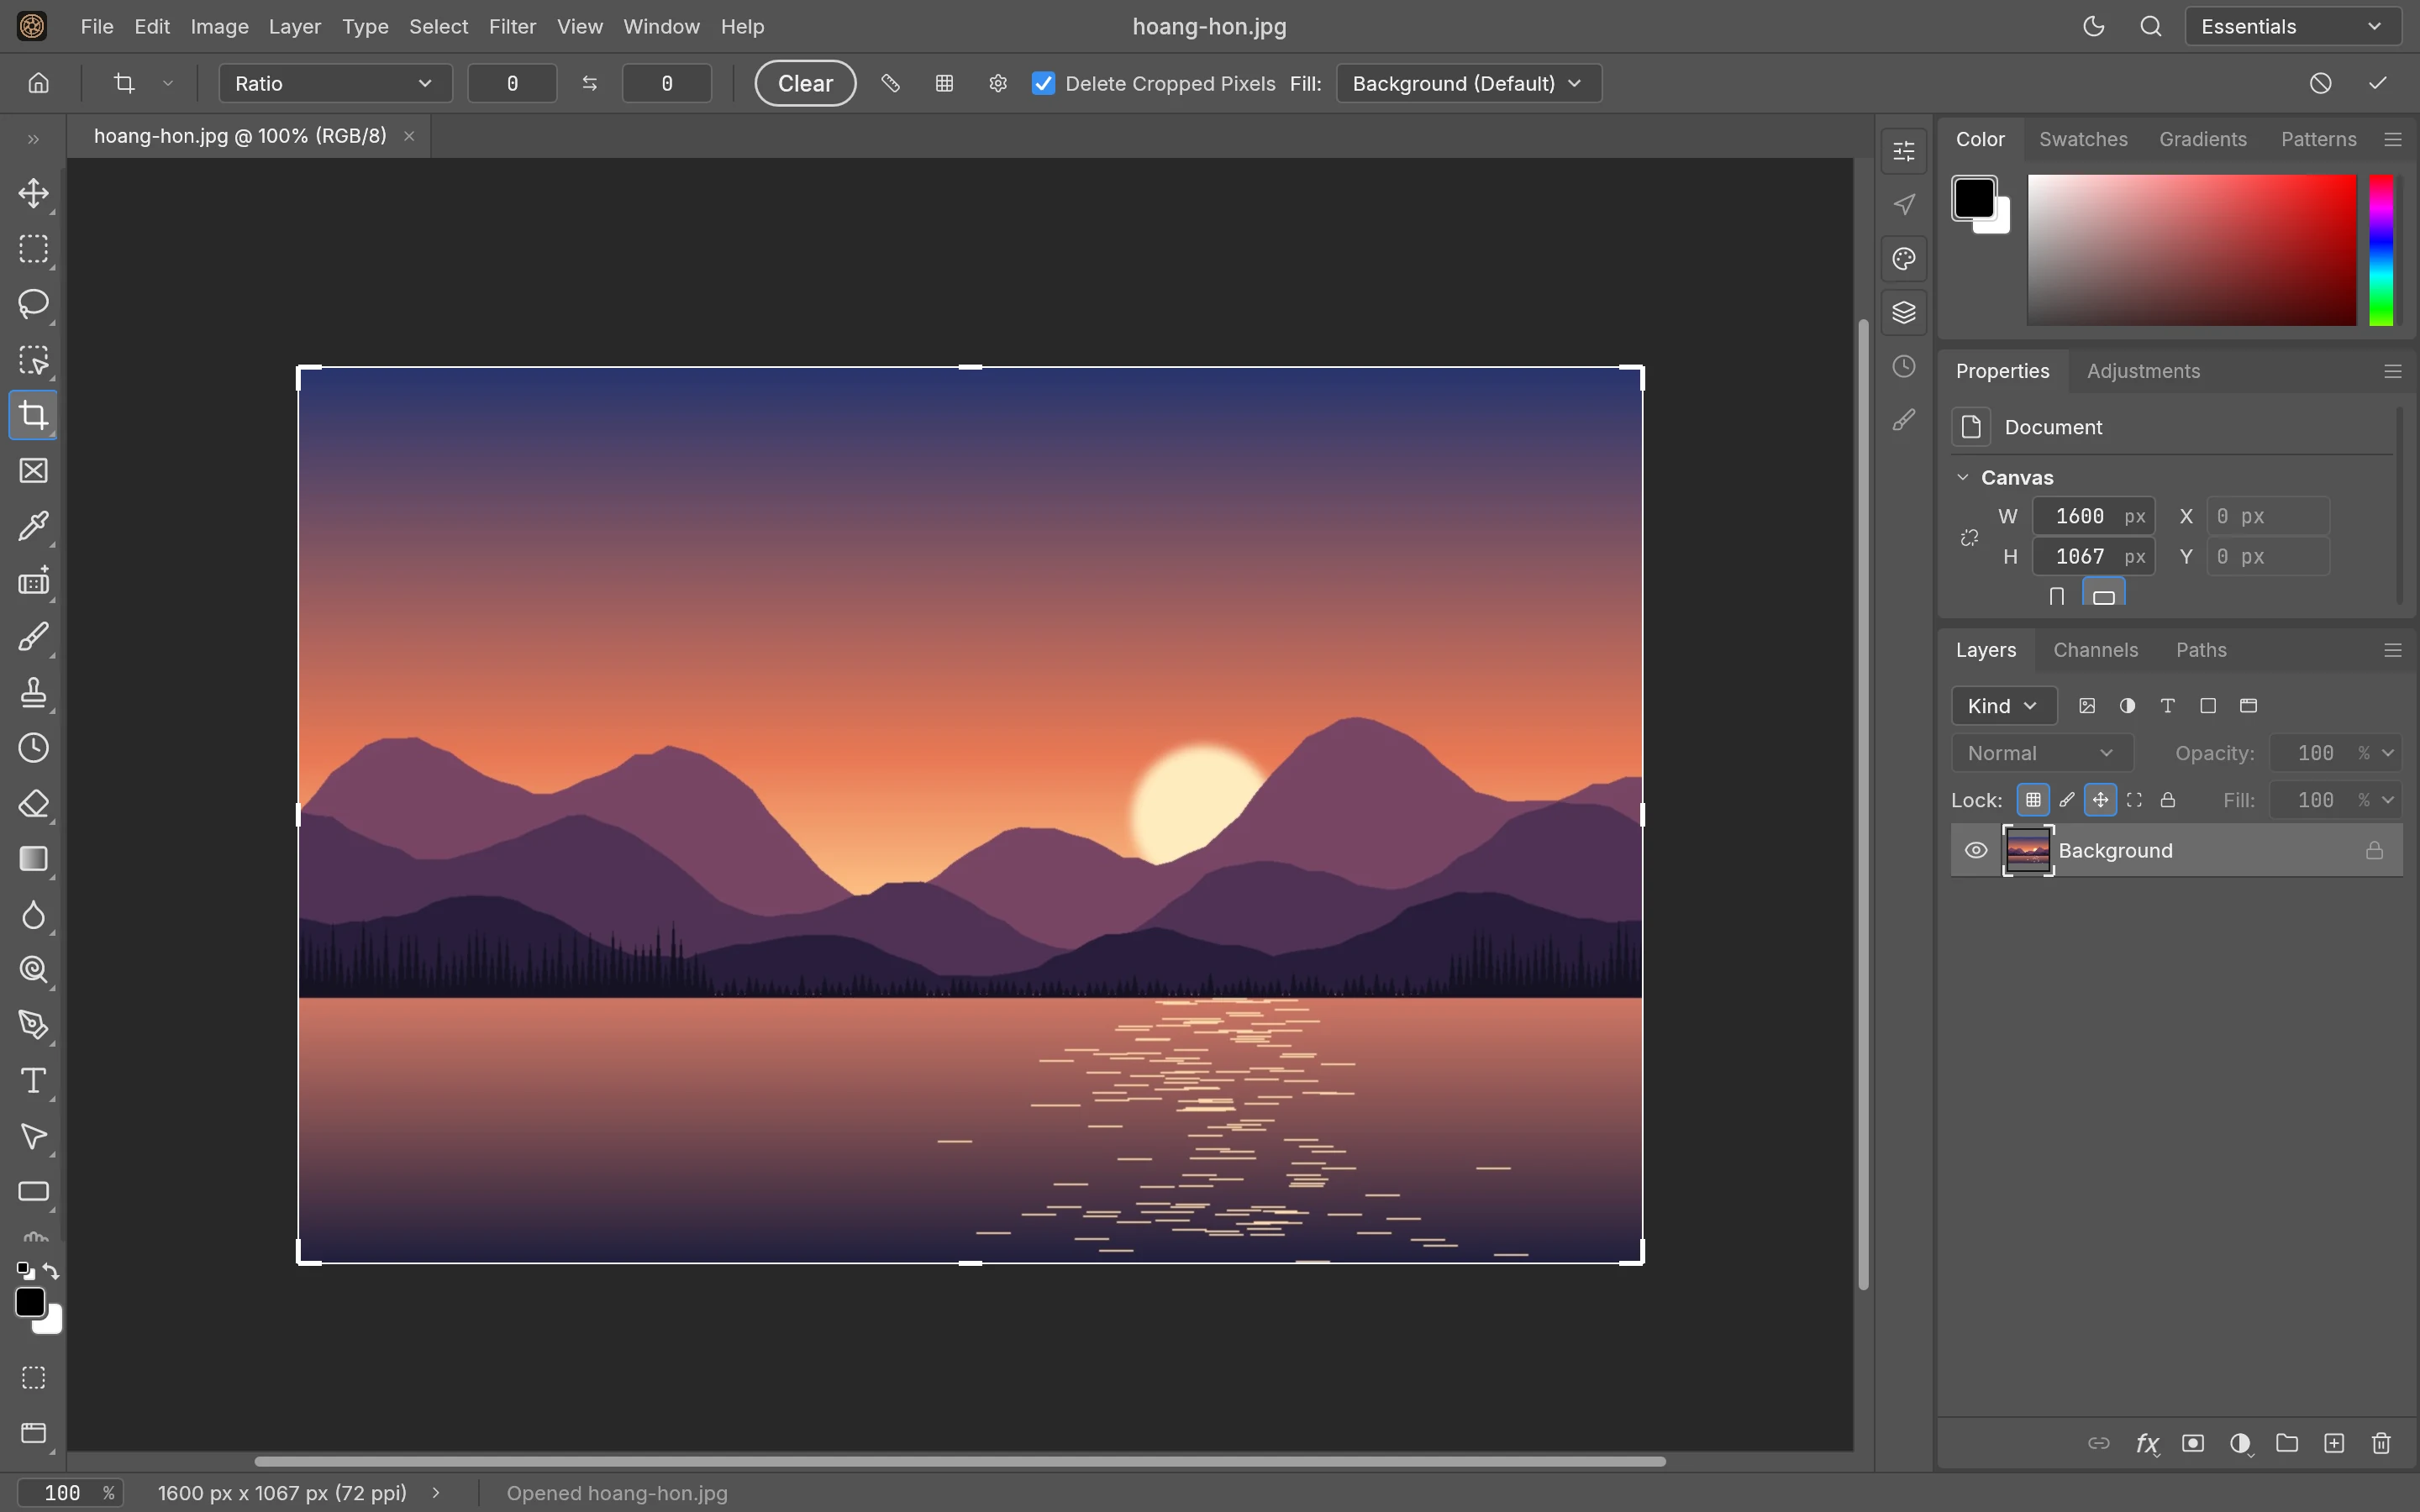Select the Lasso tool

pos(34,304)
